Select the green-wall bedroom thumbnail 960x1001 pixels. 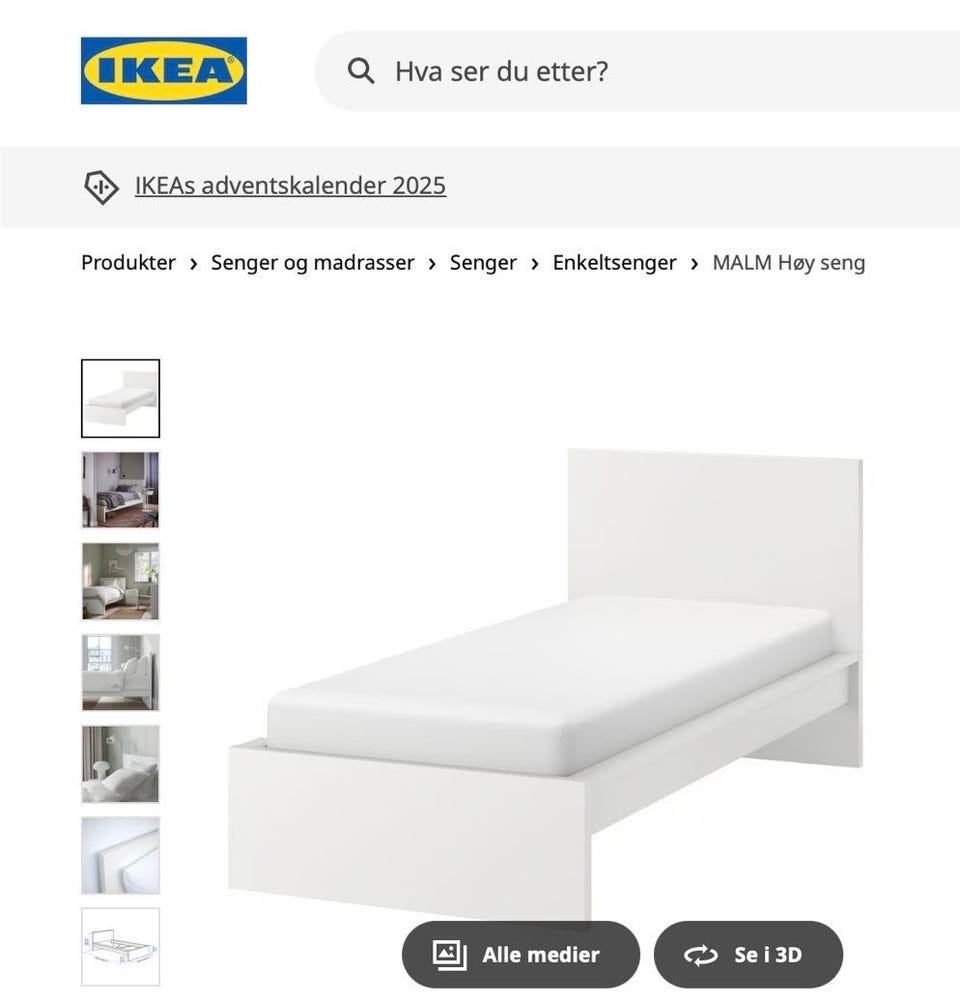click(121, 581)
